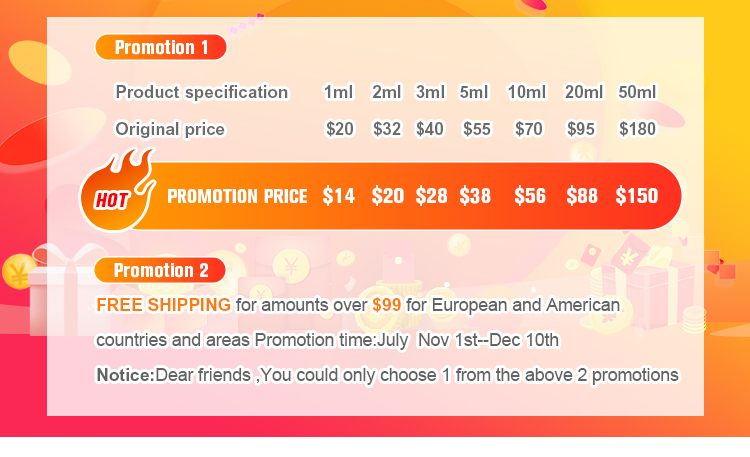Click the Original price row label
Viewport: 750px width, 457px height.
coord(170,129)
